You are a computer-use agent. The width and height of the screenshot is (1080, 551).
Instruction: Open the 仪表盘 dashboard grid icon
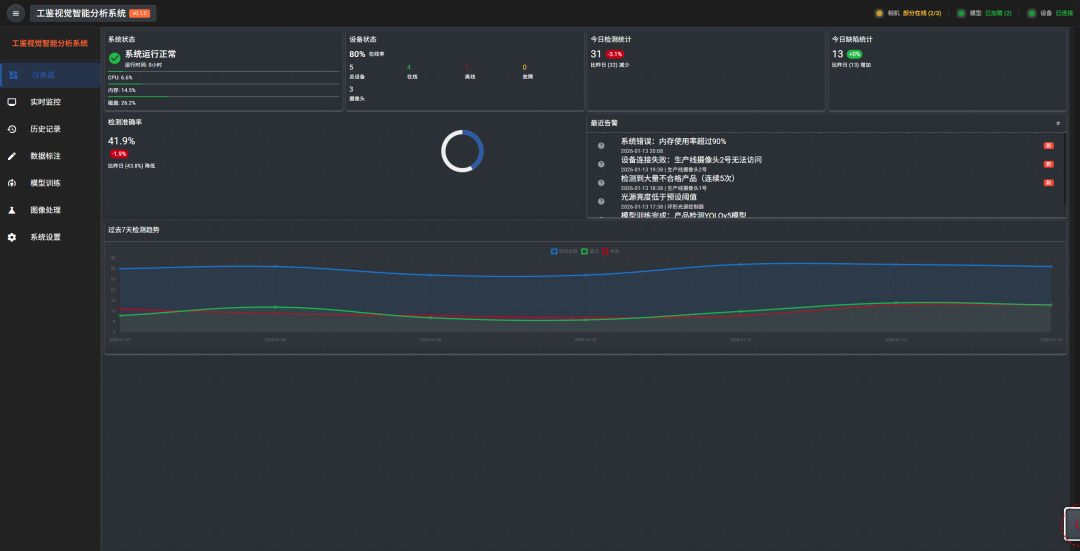[13, 75]
